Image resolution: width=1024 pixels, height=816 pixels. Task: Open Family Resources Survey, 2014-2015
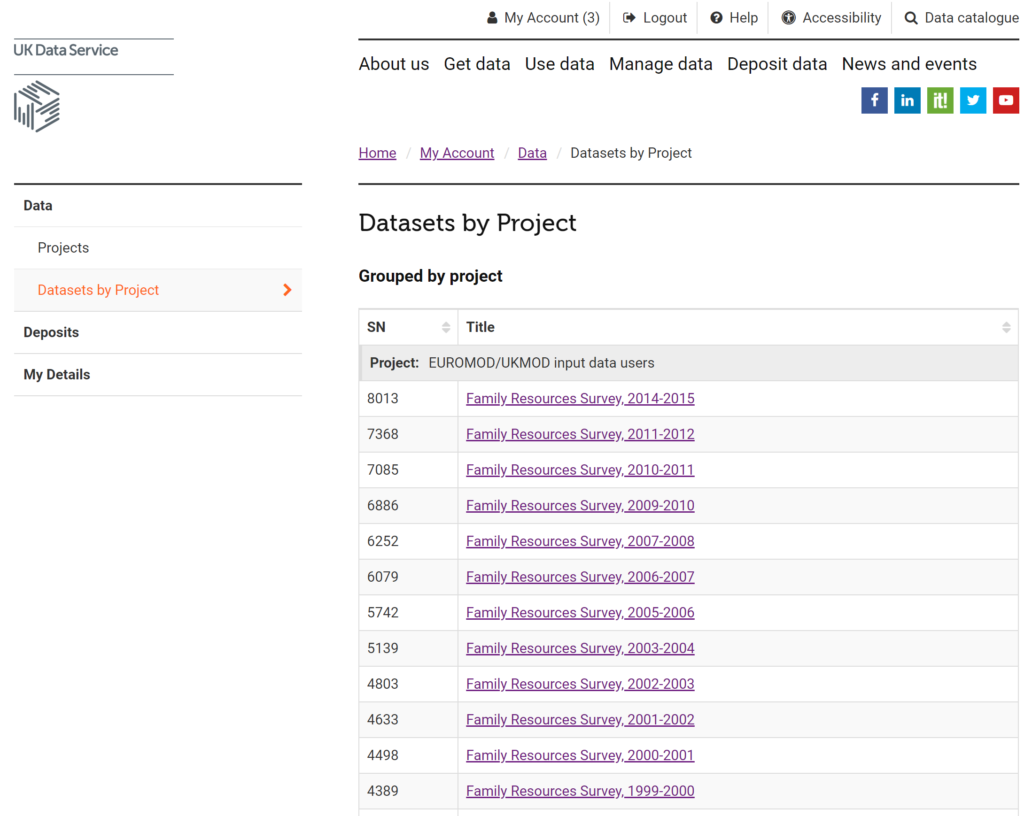point(580,398)
